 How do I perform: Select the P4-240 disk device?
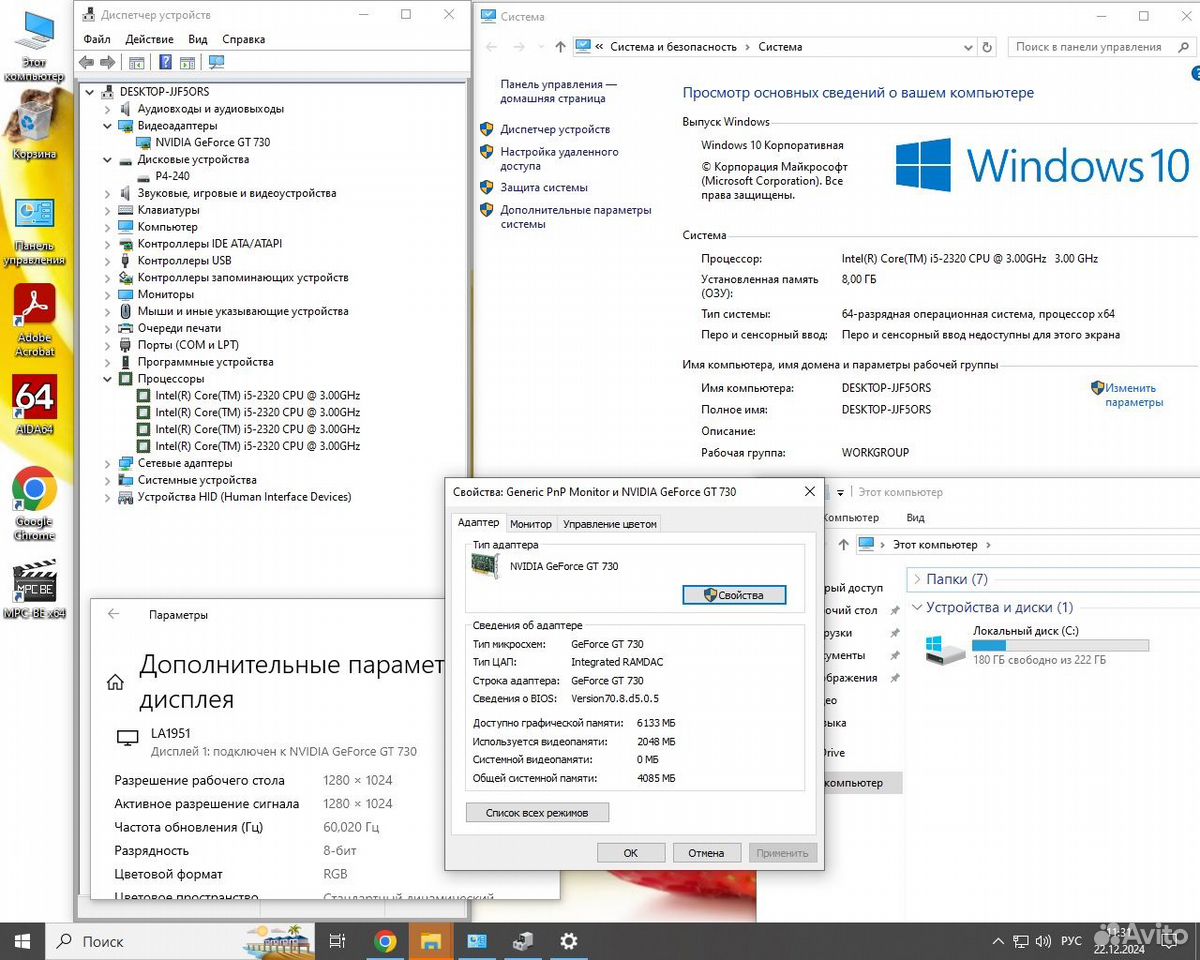pos(172,177)
